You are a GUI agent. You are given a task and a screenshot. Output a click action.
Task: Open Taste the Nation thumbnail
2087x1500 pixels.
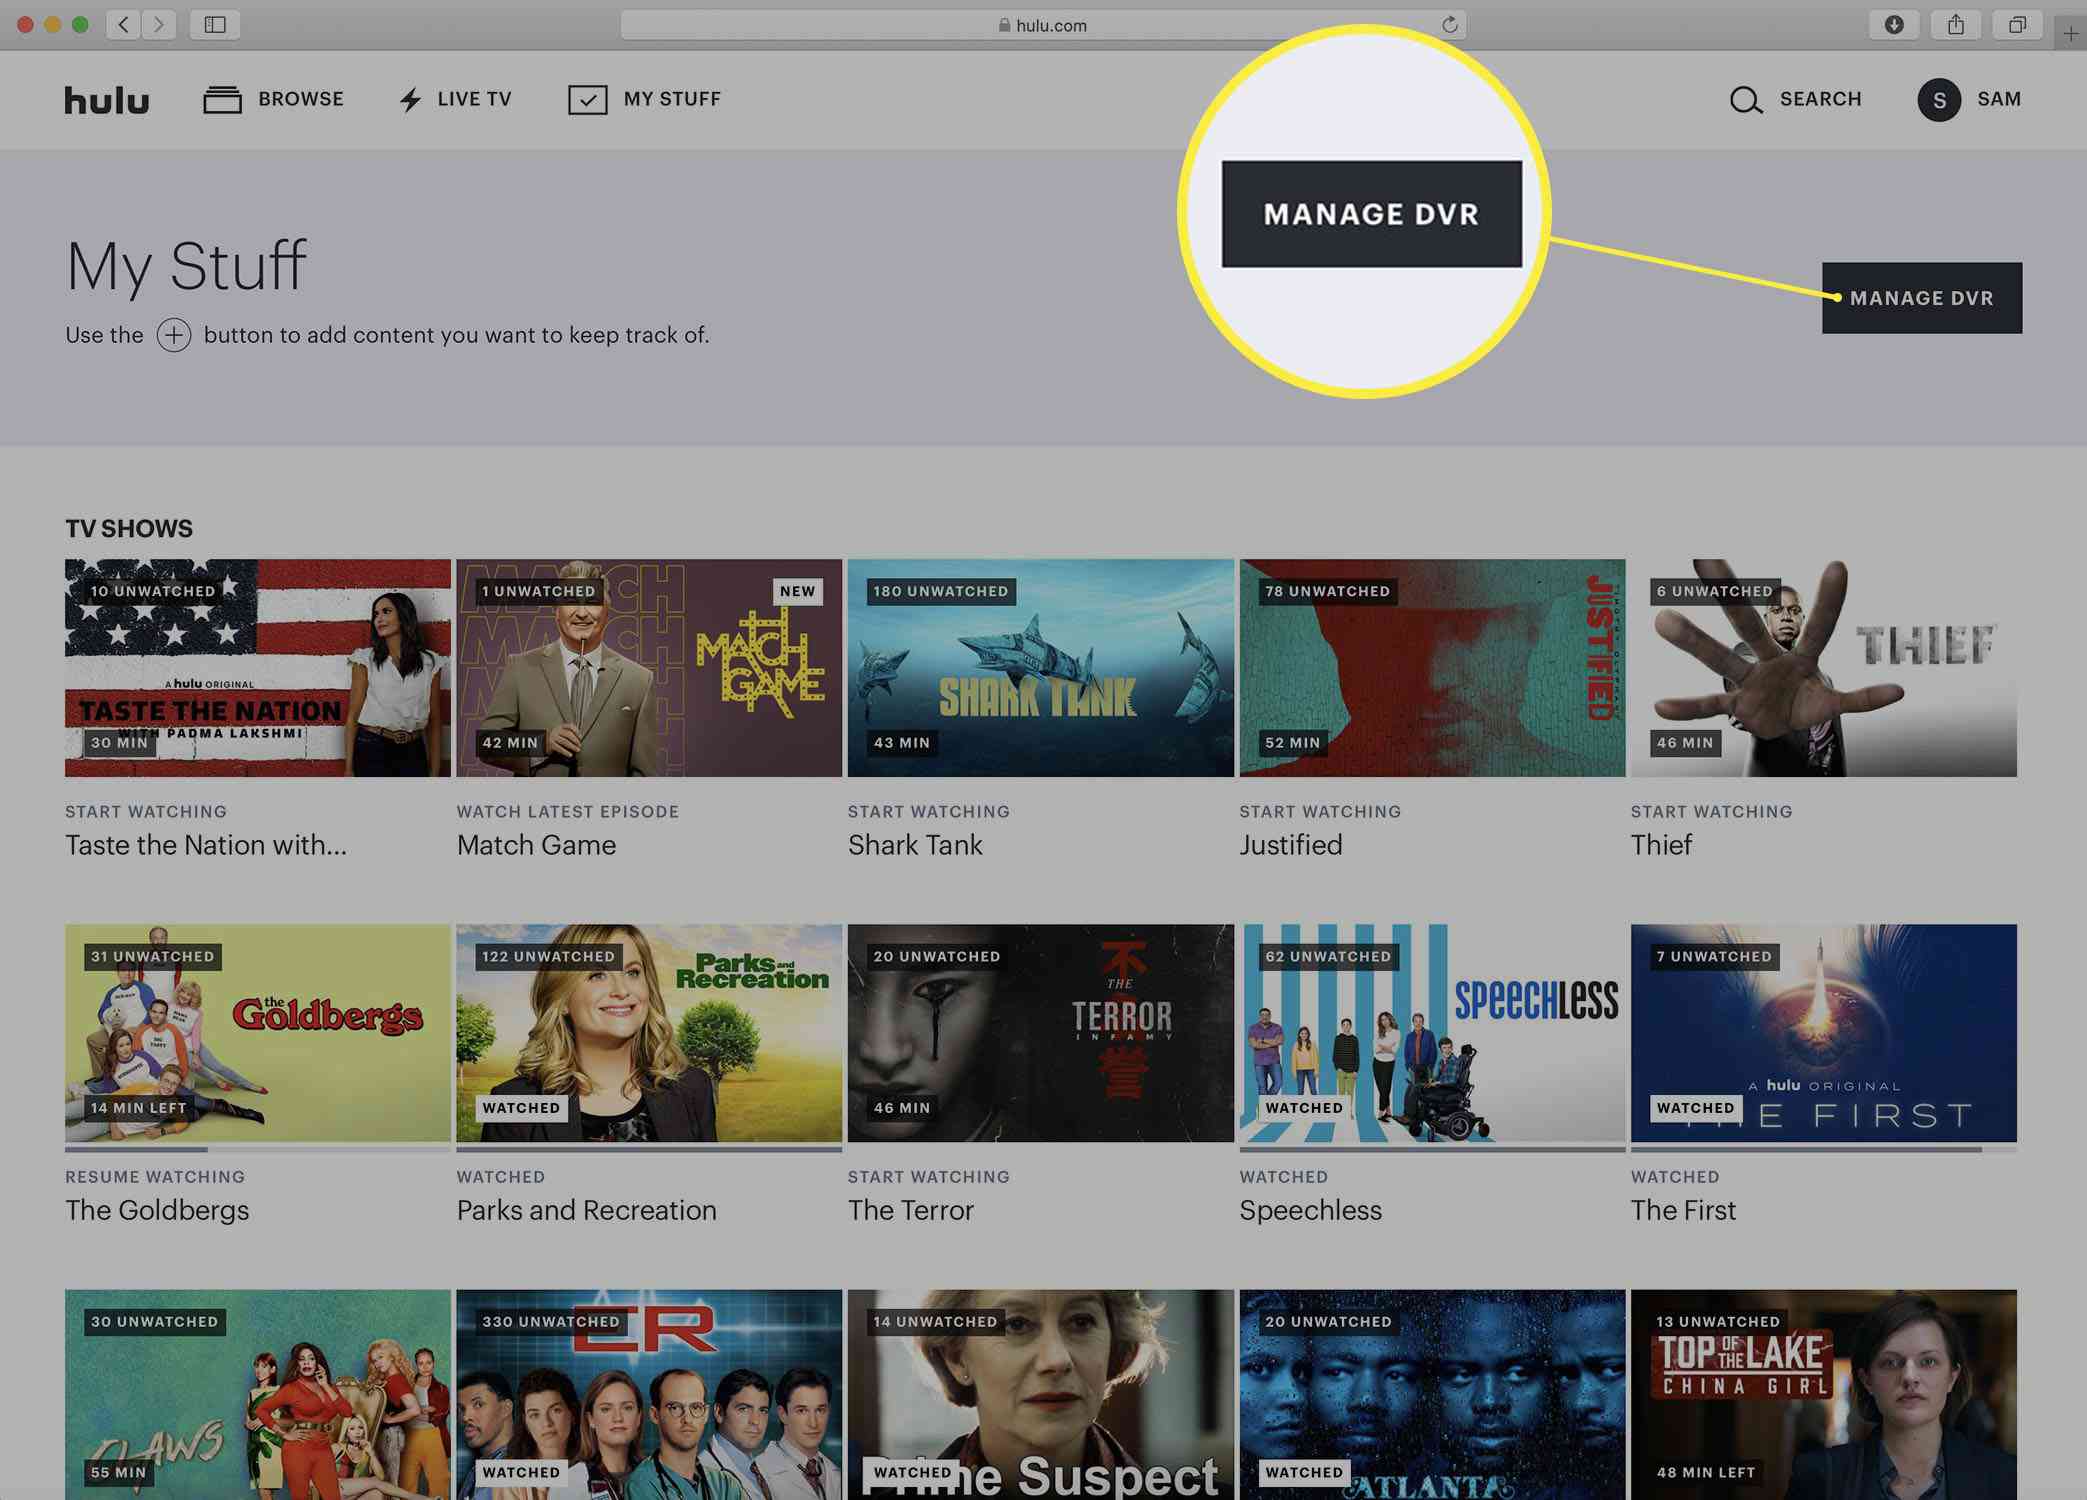click(258, 668)
